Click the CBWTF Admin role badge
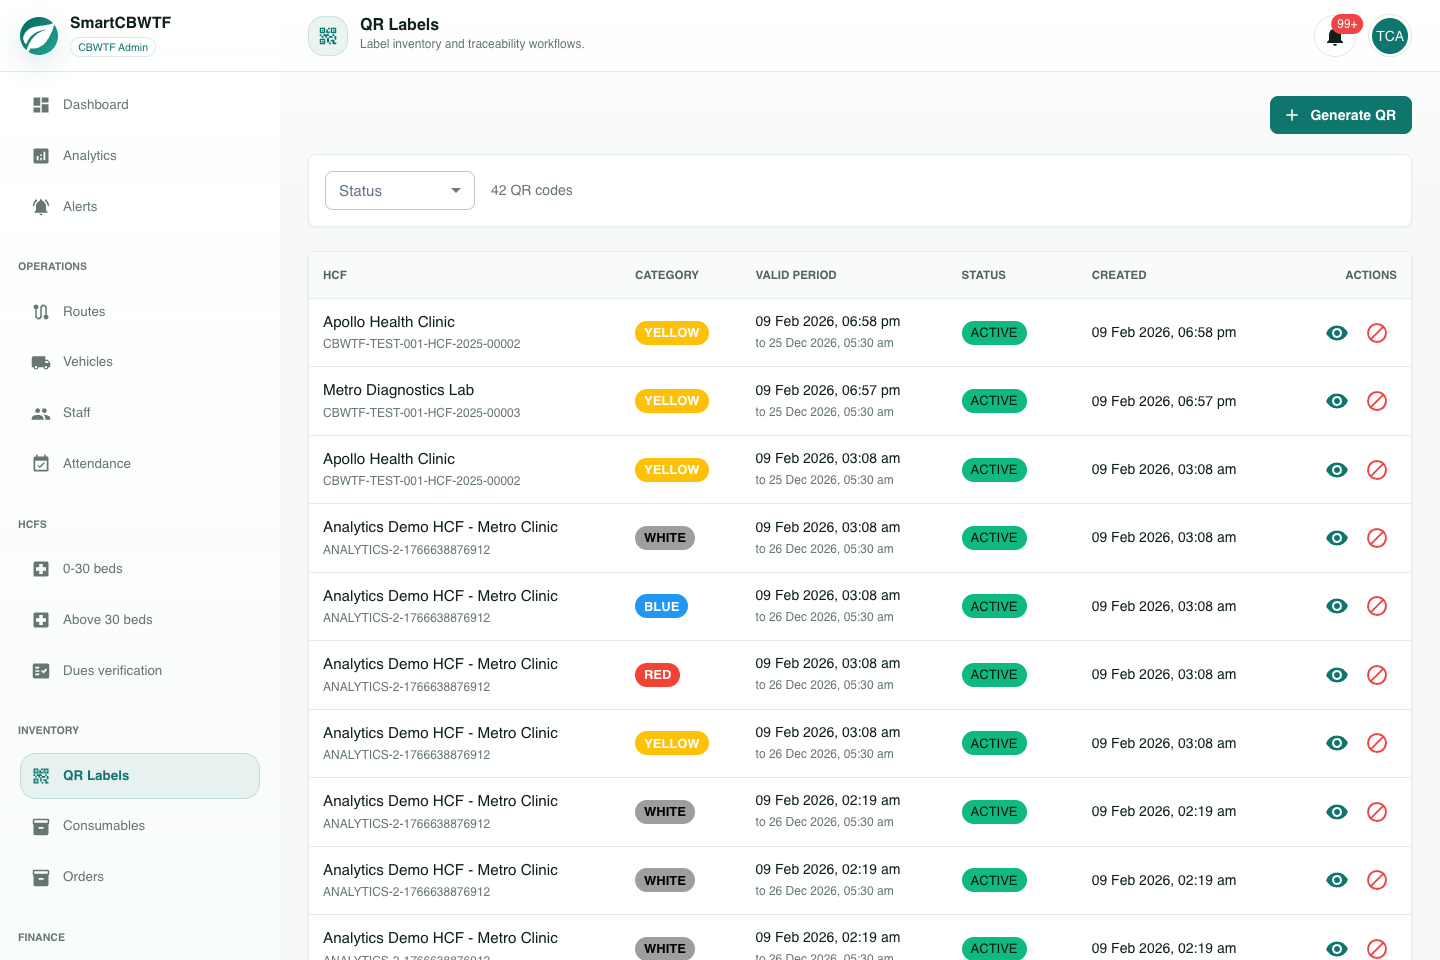The width and height of the screenshot is (1440, 960). [113, 47]
